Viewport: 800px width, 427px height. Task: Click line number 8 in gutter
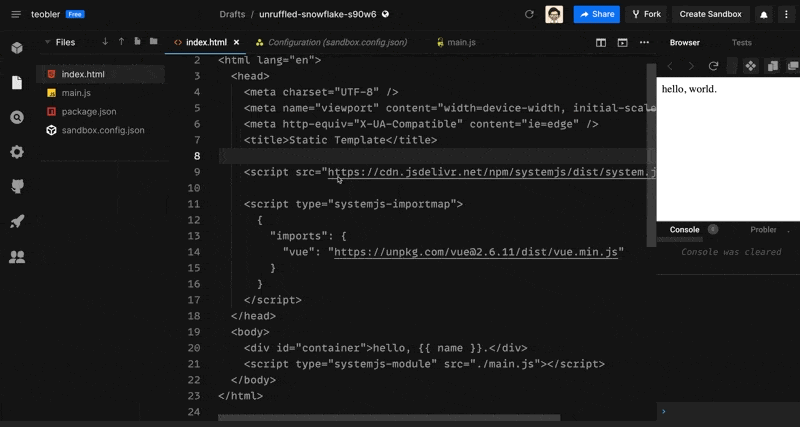tap(196, 156)
